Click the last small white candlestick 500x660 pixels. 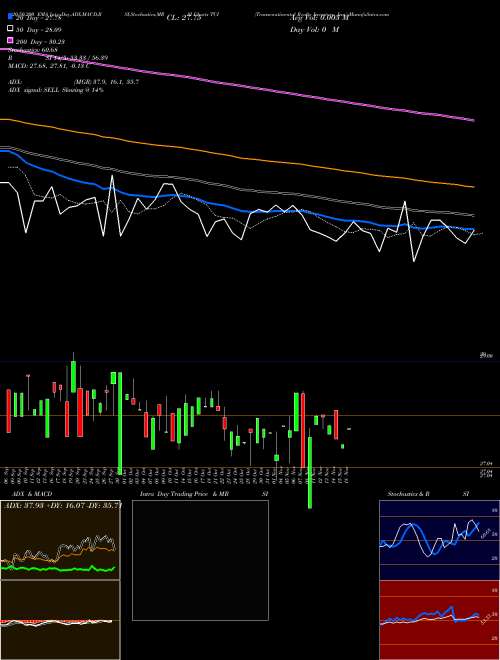click(x=349, y=428)
